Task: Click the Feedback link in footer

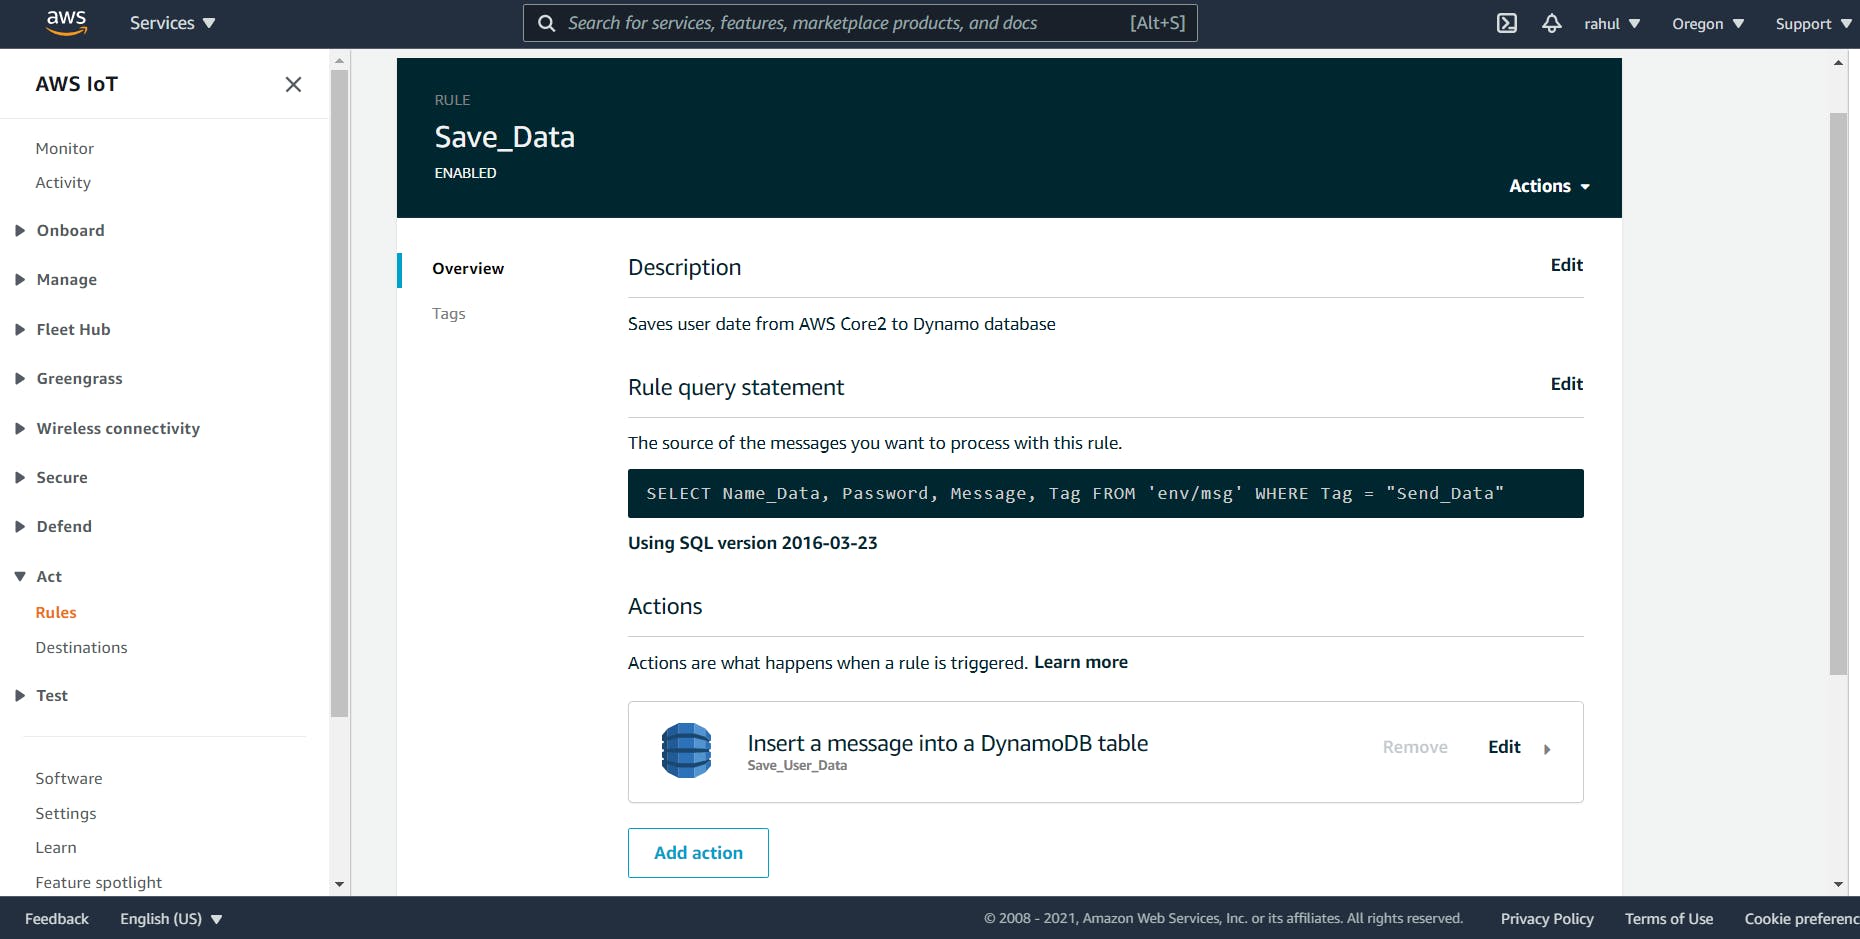Action: (57, 918)
